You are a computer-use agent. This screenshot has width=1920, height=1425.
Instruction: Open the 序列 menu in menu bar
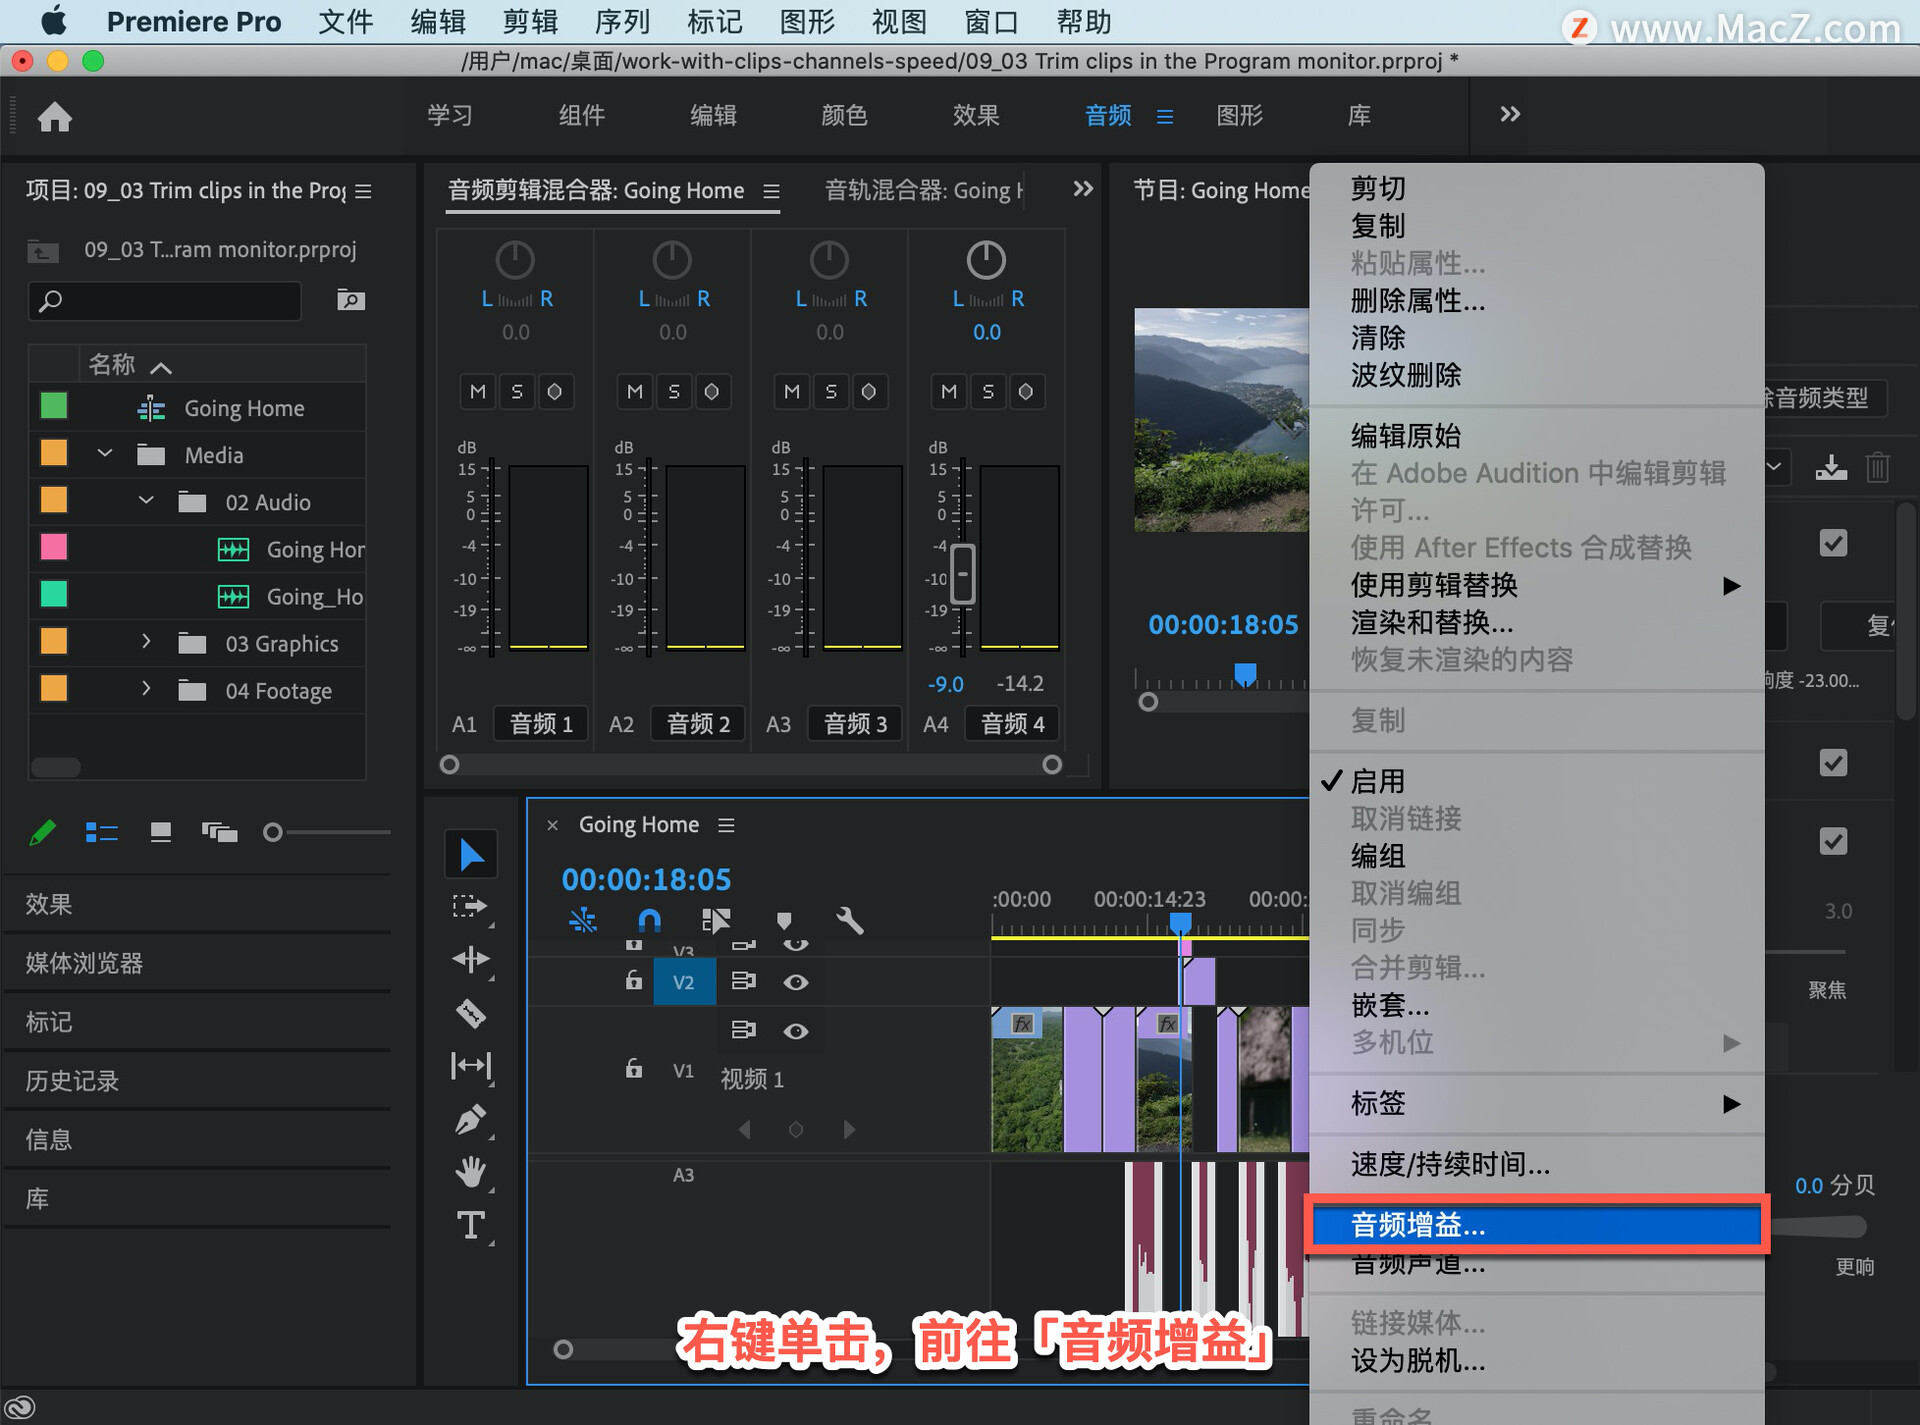tap(621, 21)
